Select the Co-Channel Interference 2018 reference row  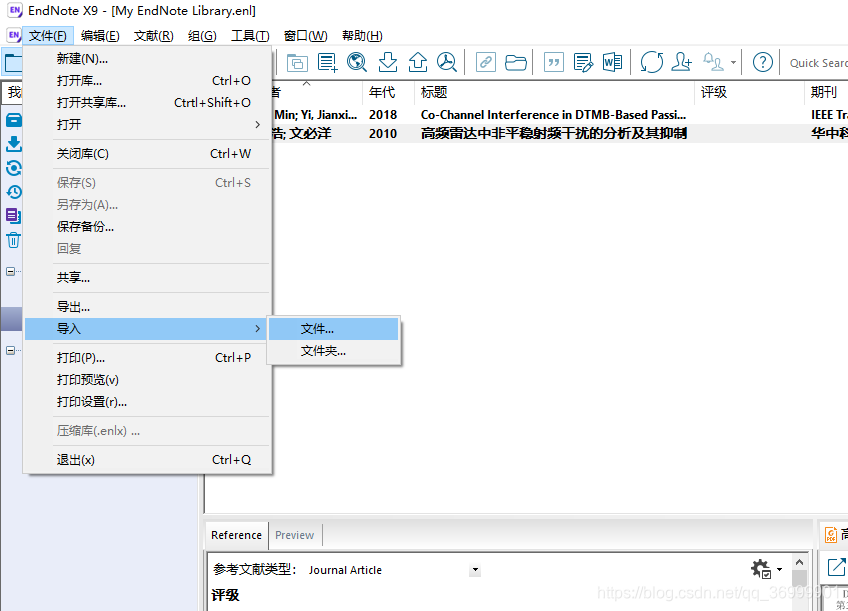tap(560, 115)
